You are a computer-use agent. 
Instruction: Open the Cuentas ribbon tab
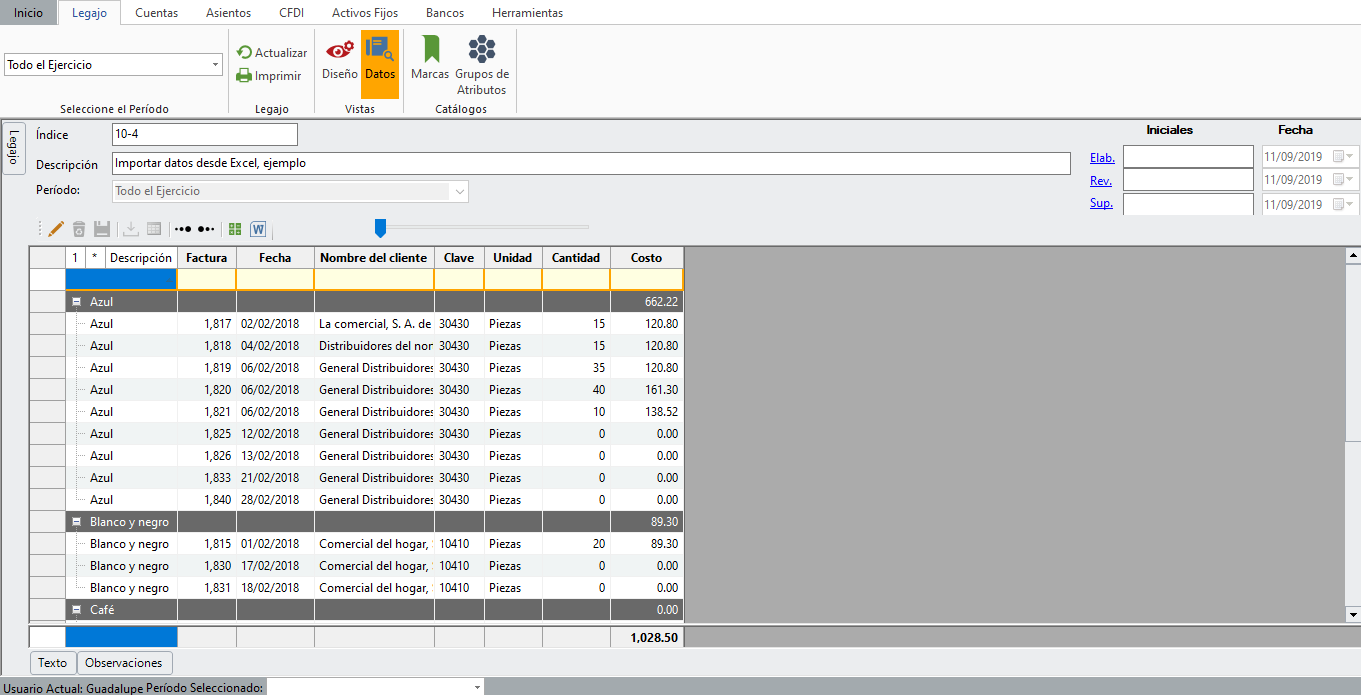point(156,13)
